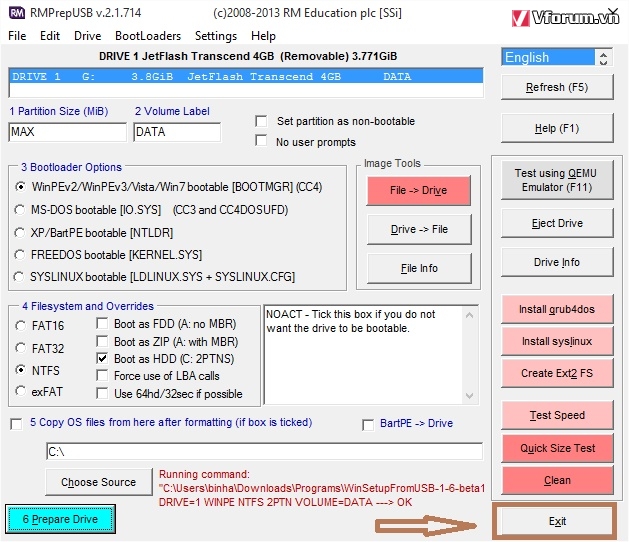The width and height of the screenshot is (629, 542).
Task: Click the Choose Source button
Action: (x=99, y=482)
